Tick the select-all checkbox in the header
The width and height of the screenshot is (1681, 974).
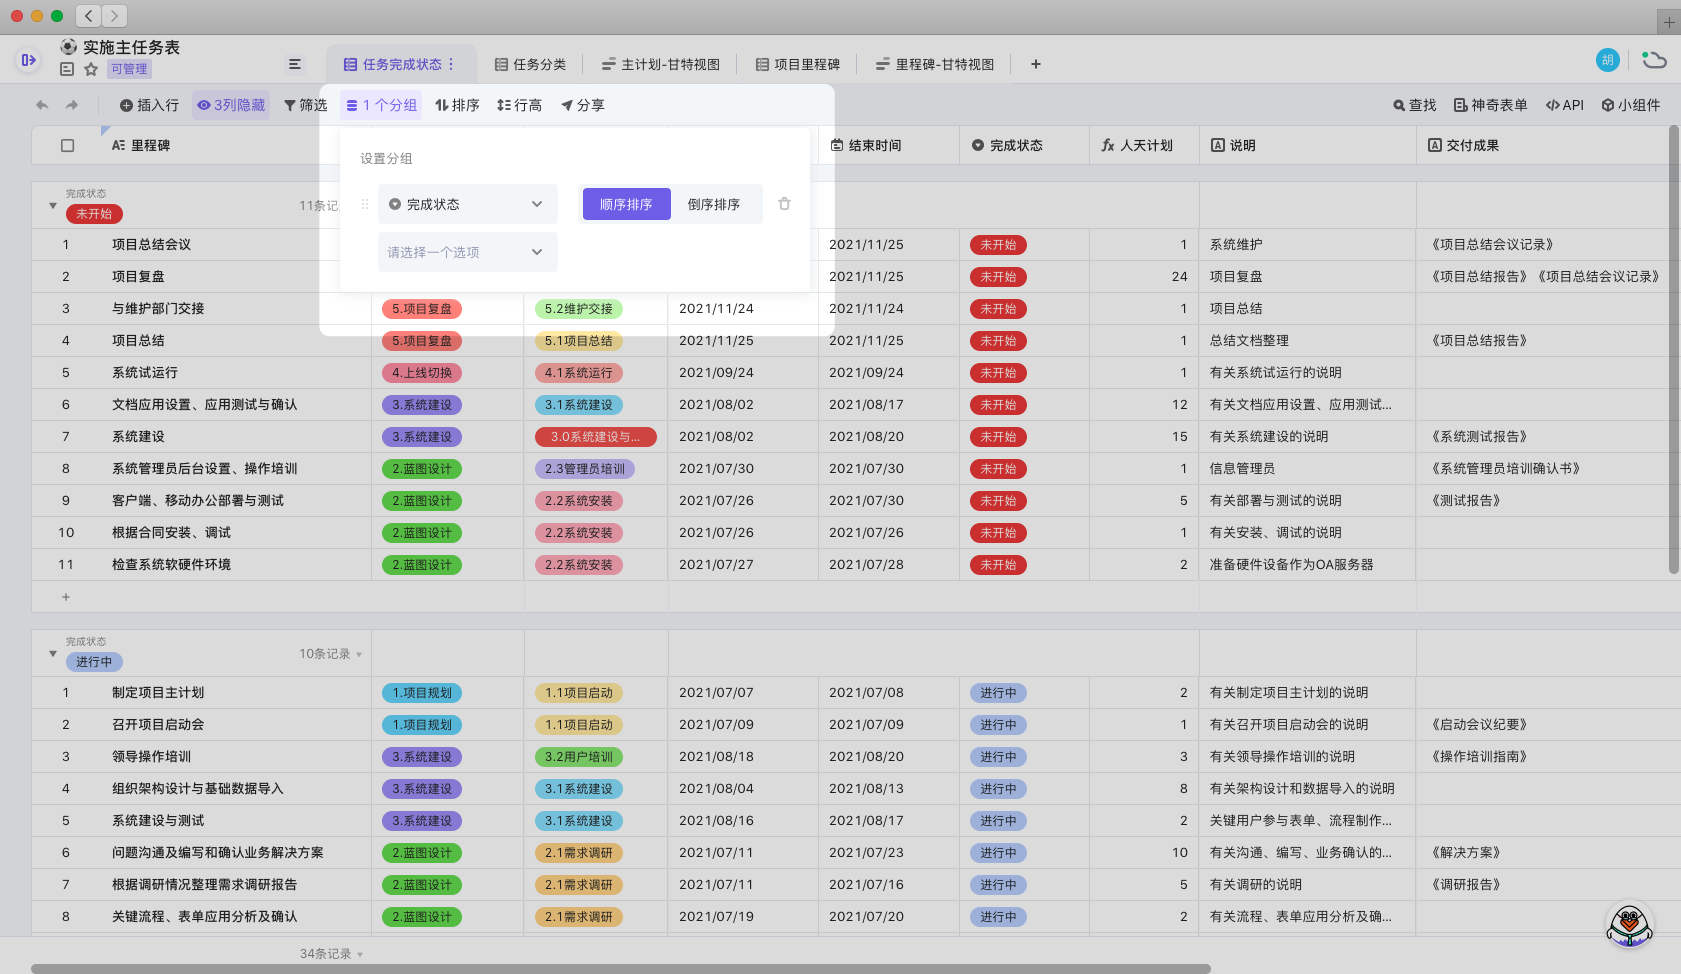pos(67,145)
